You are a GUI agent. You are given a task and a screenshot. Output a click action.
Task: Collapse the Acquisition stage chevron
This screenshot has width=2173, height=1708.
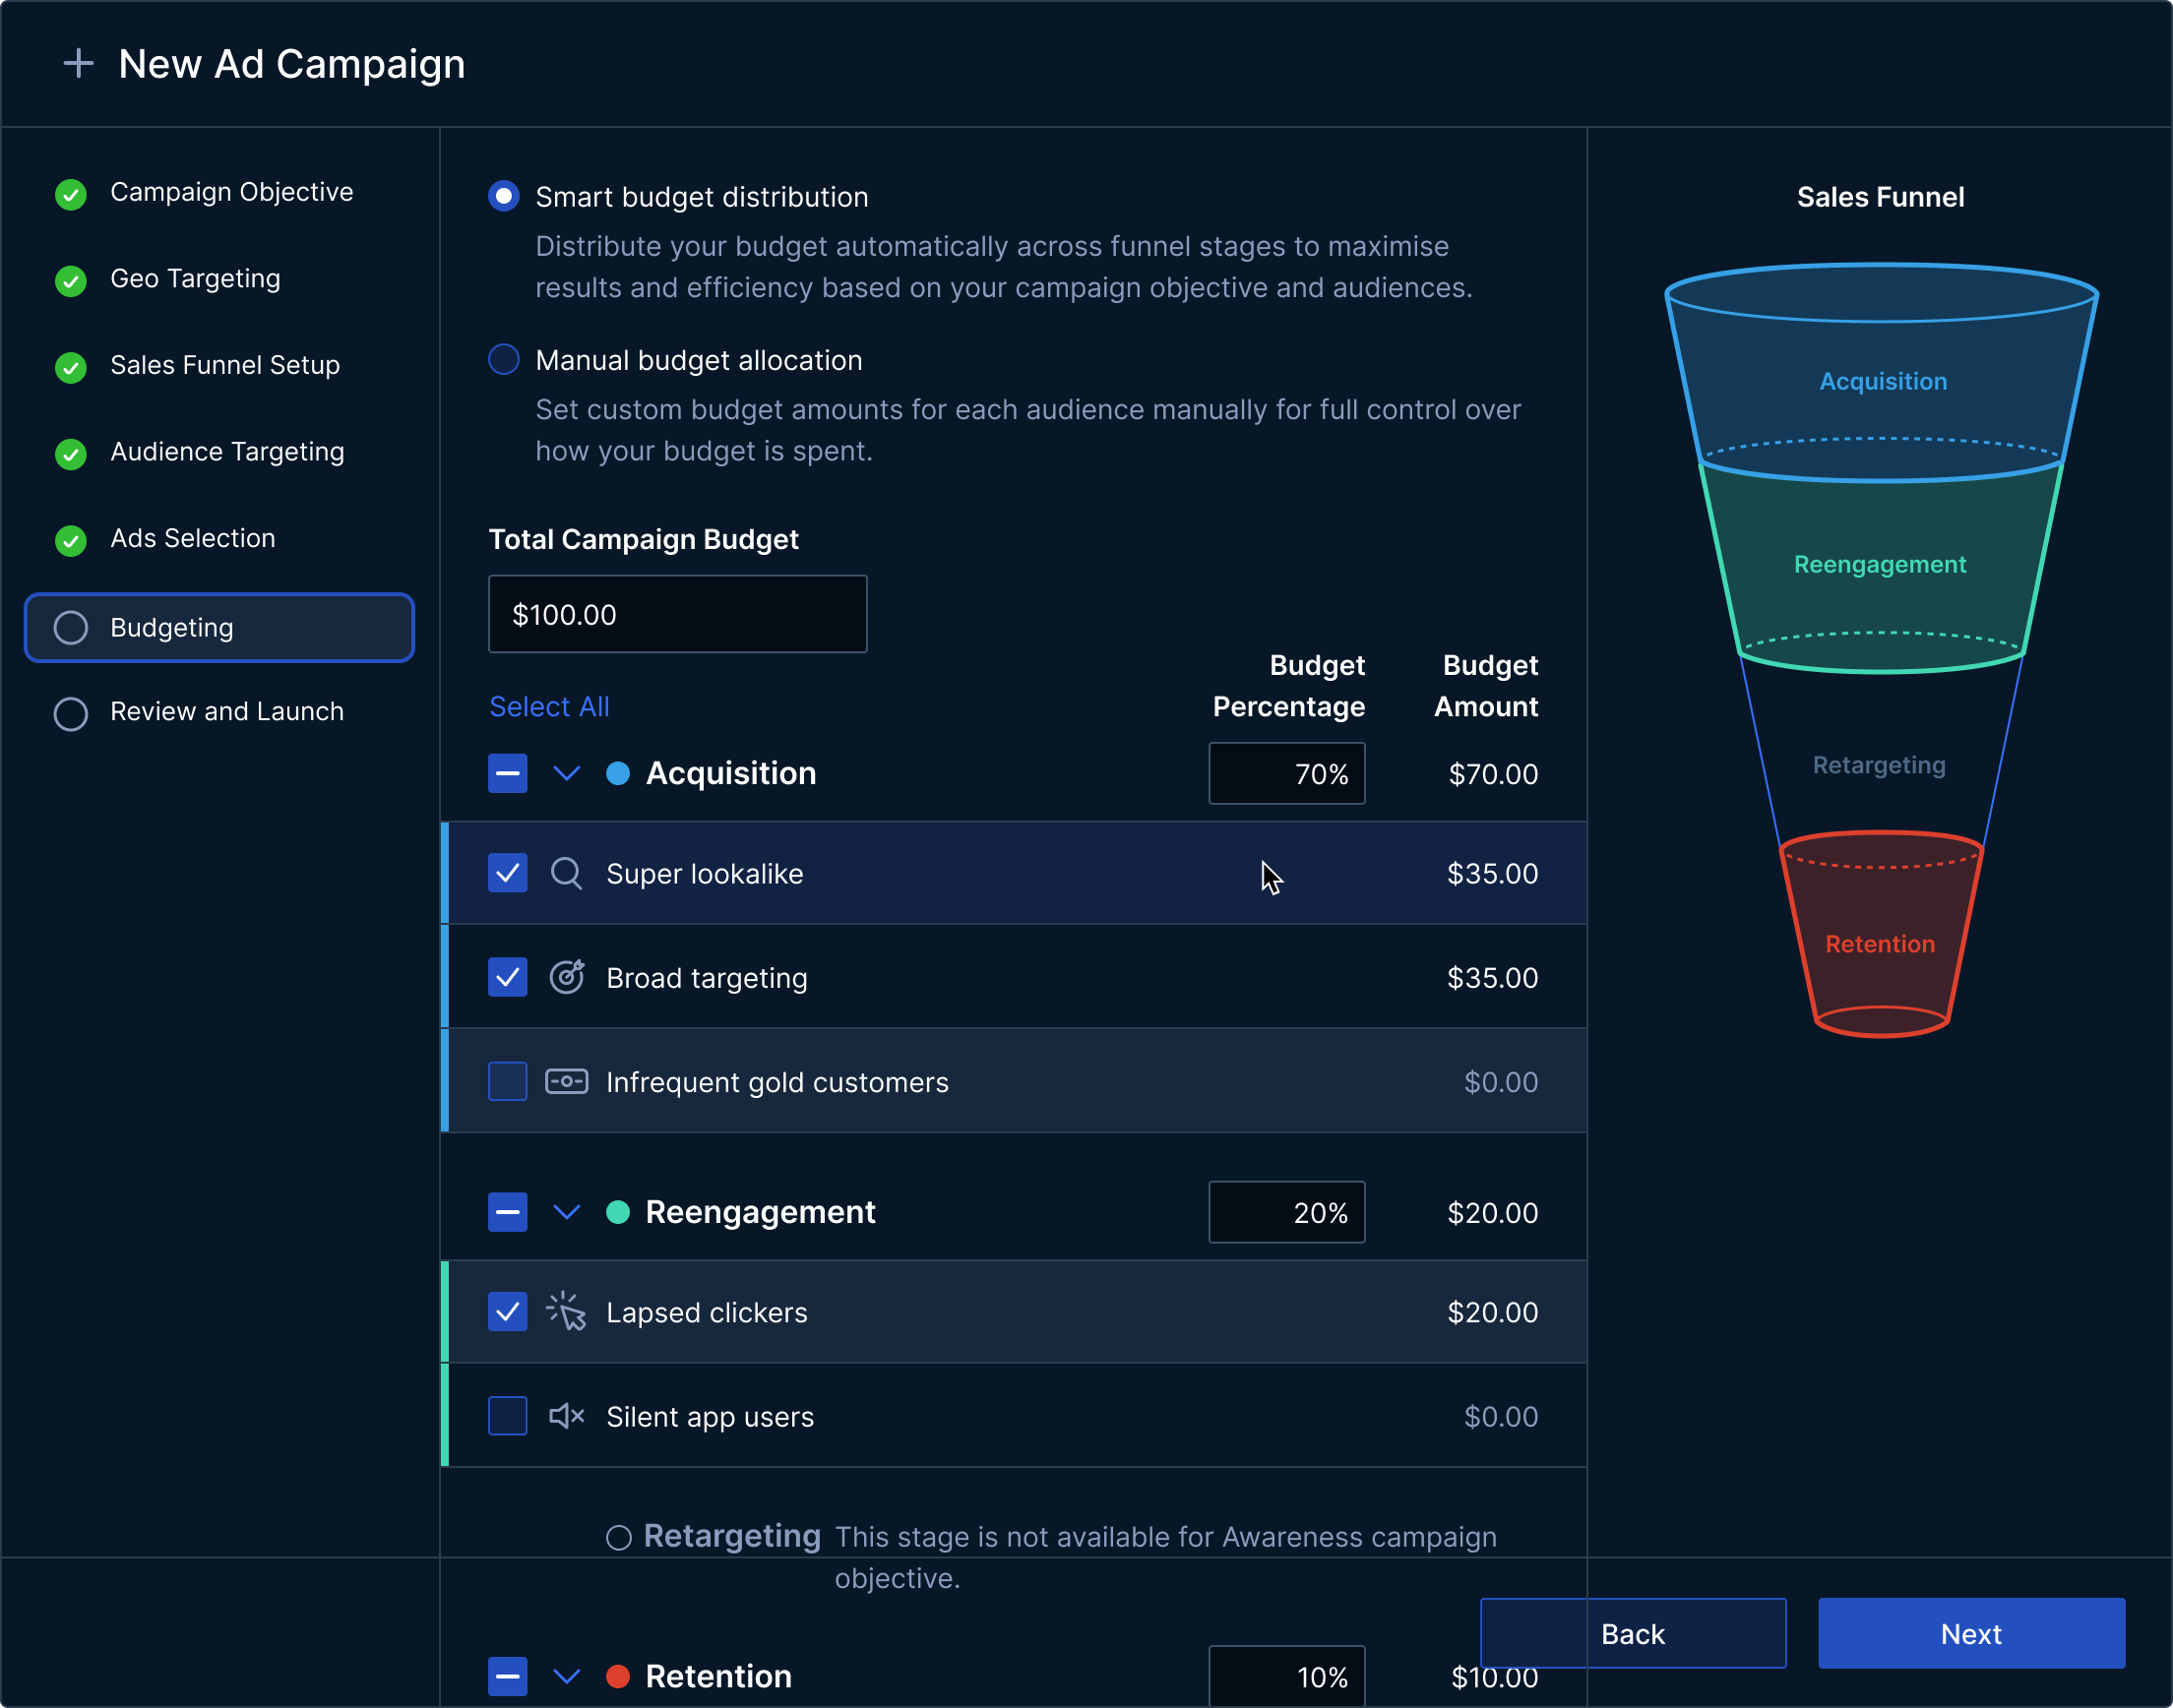tap(566, 773)
